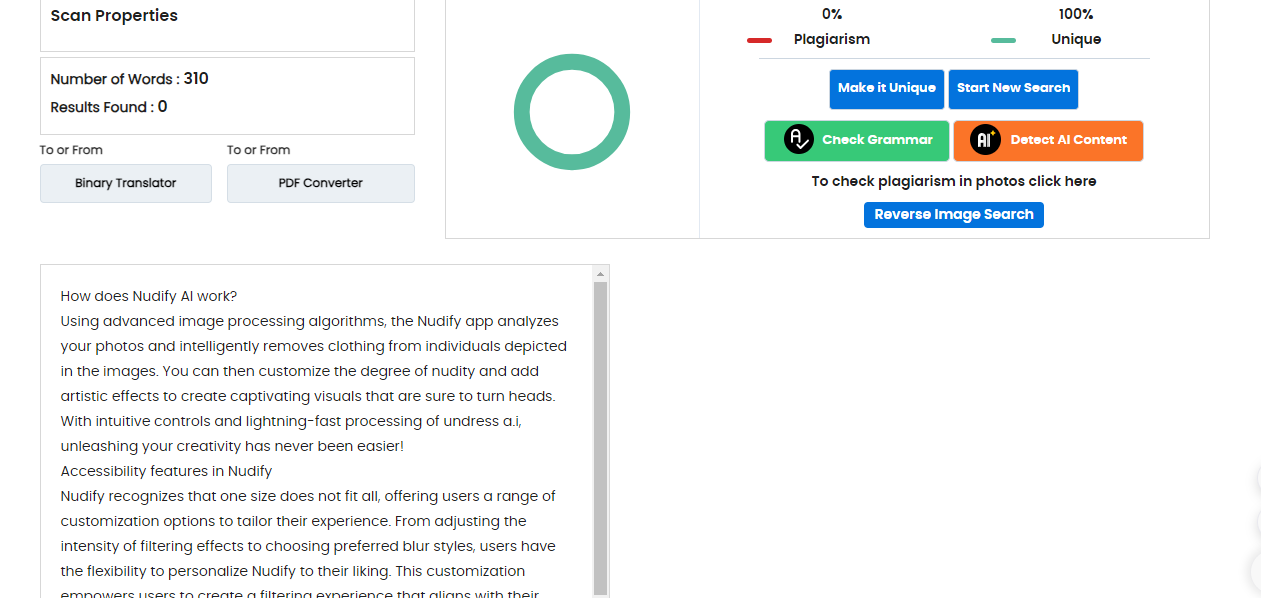Click line starting 'Nudify recognizes that one size'
The height and width of the screenshot is (598, 1261).
pos(308,496)
